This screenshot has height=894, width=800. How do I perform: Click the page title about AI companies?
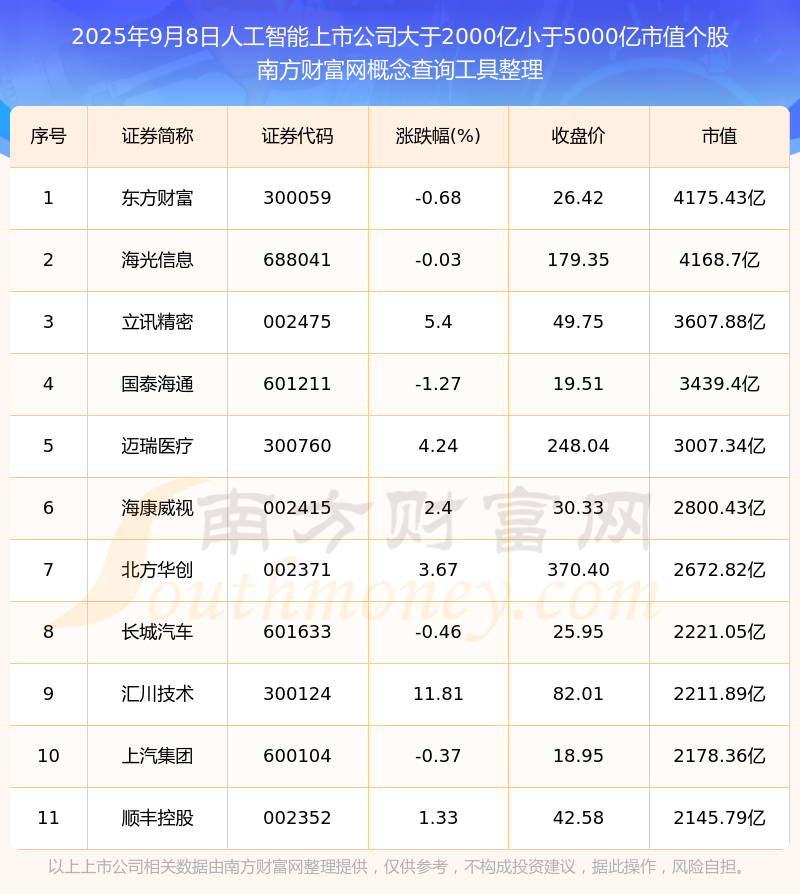tap(399, 38)
